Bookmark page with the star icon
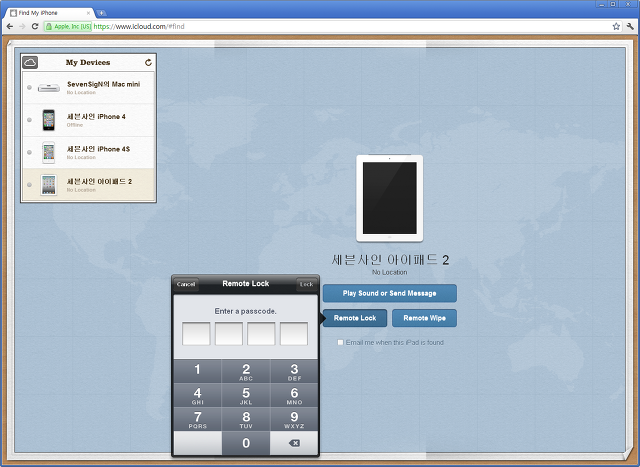 tap(616, 27)
